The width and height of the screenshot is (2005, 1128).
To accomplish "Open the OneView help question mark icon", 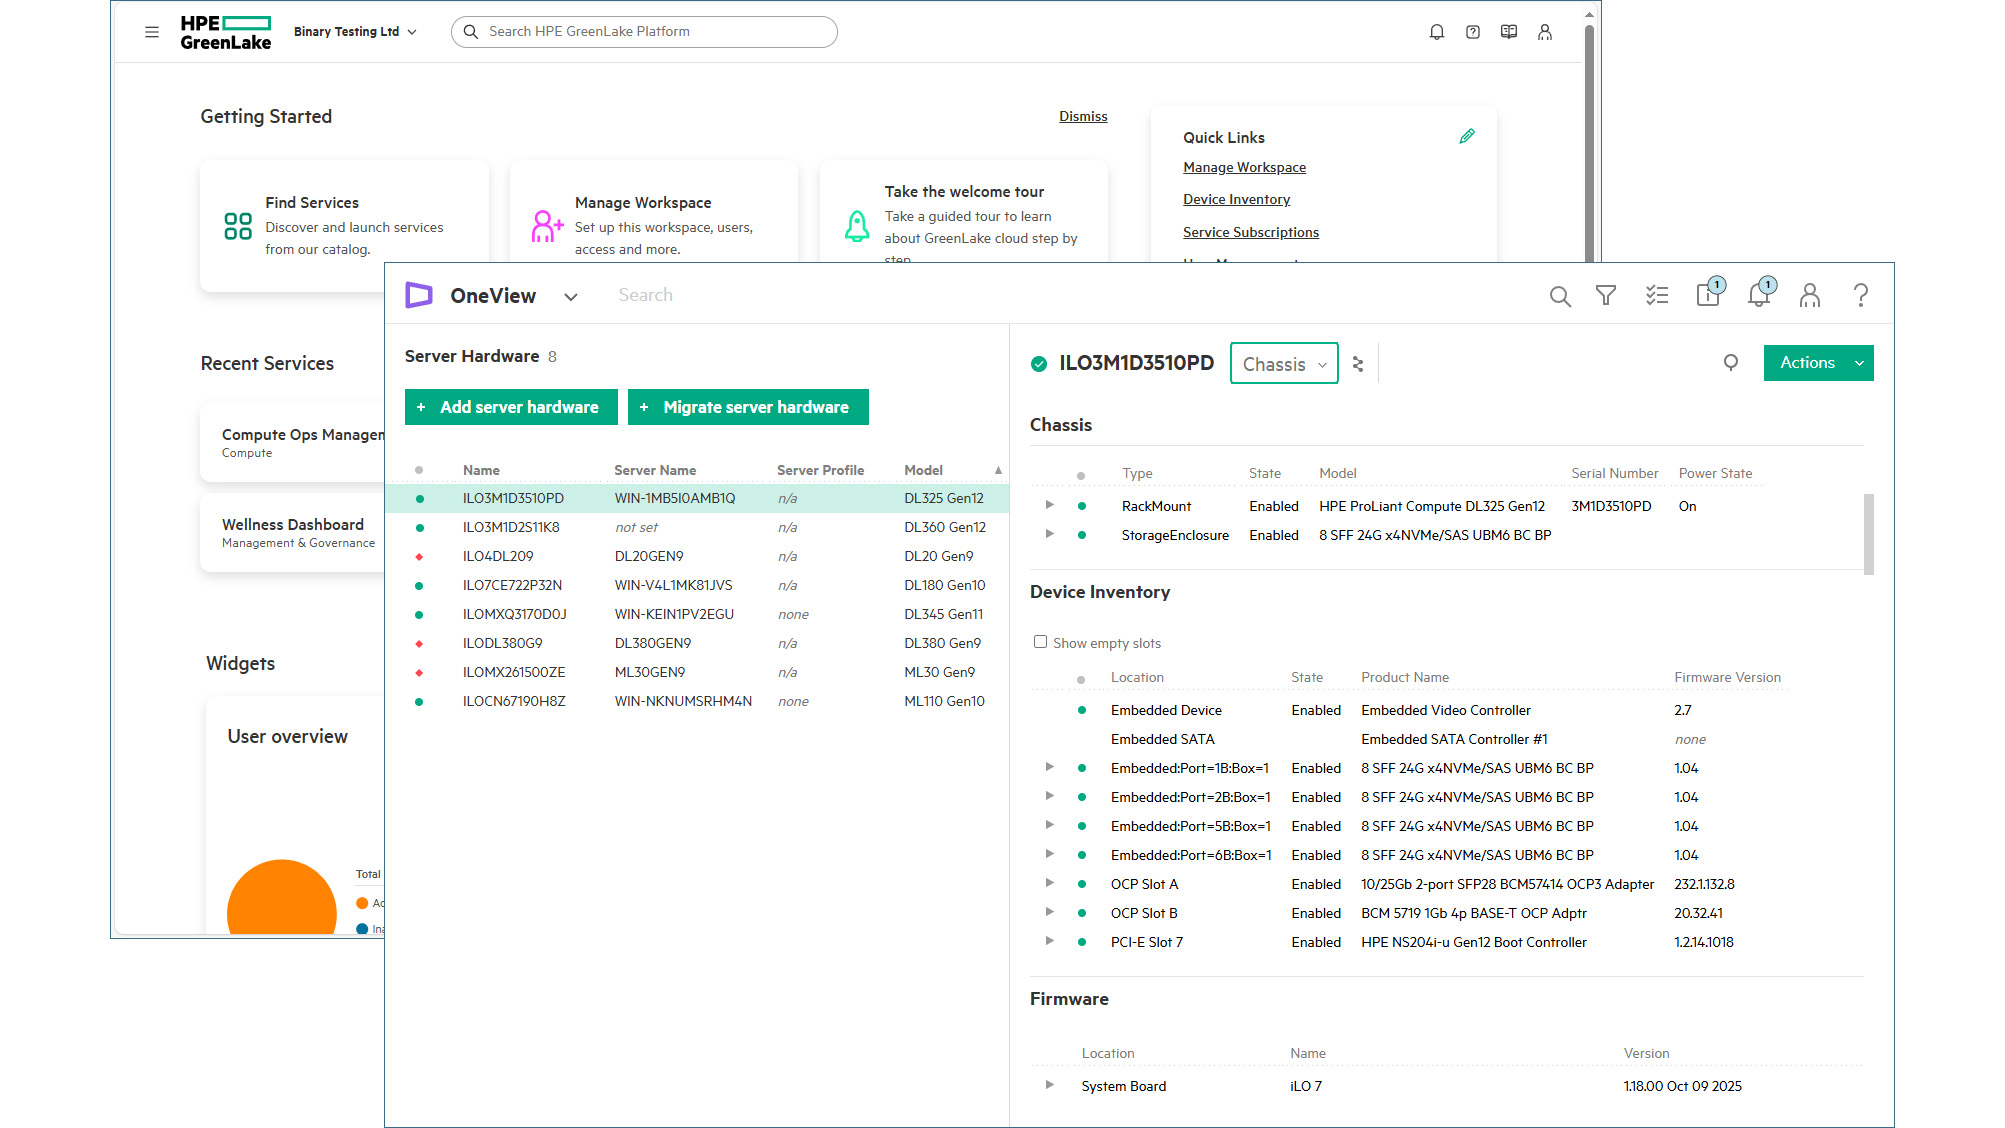I will pos(1861,296).
